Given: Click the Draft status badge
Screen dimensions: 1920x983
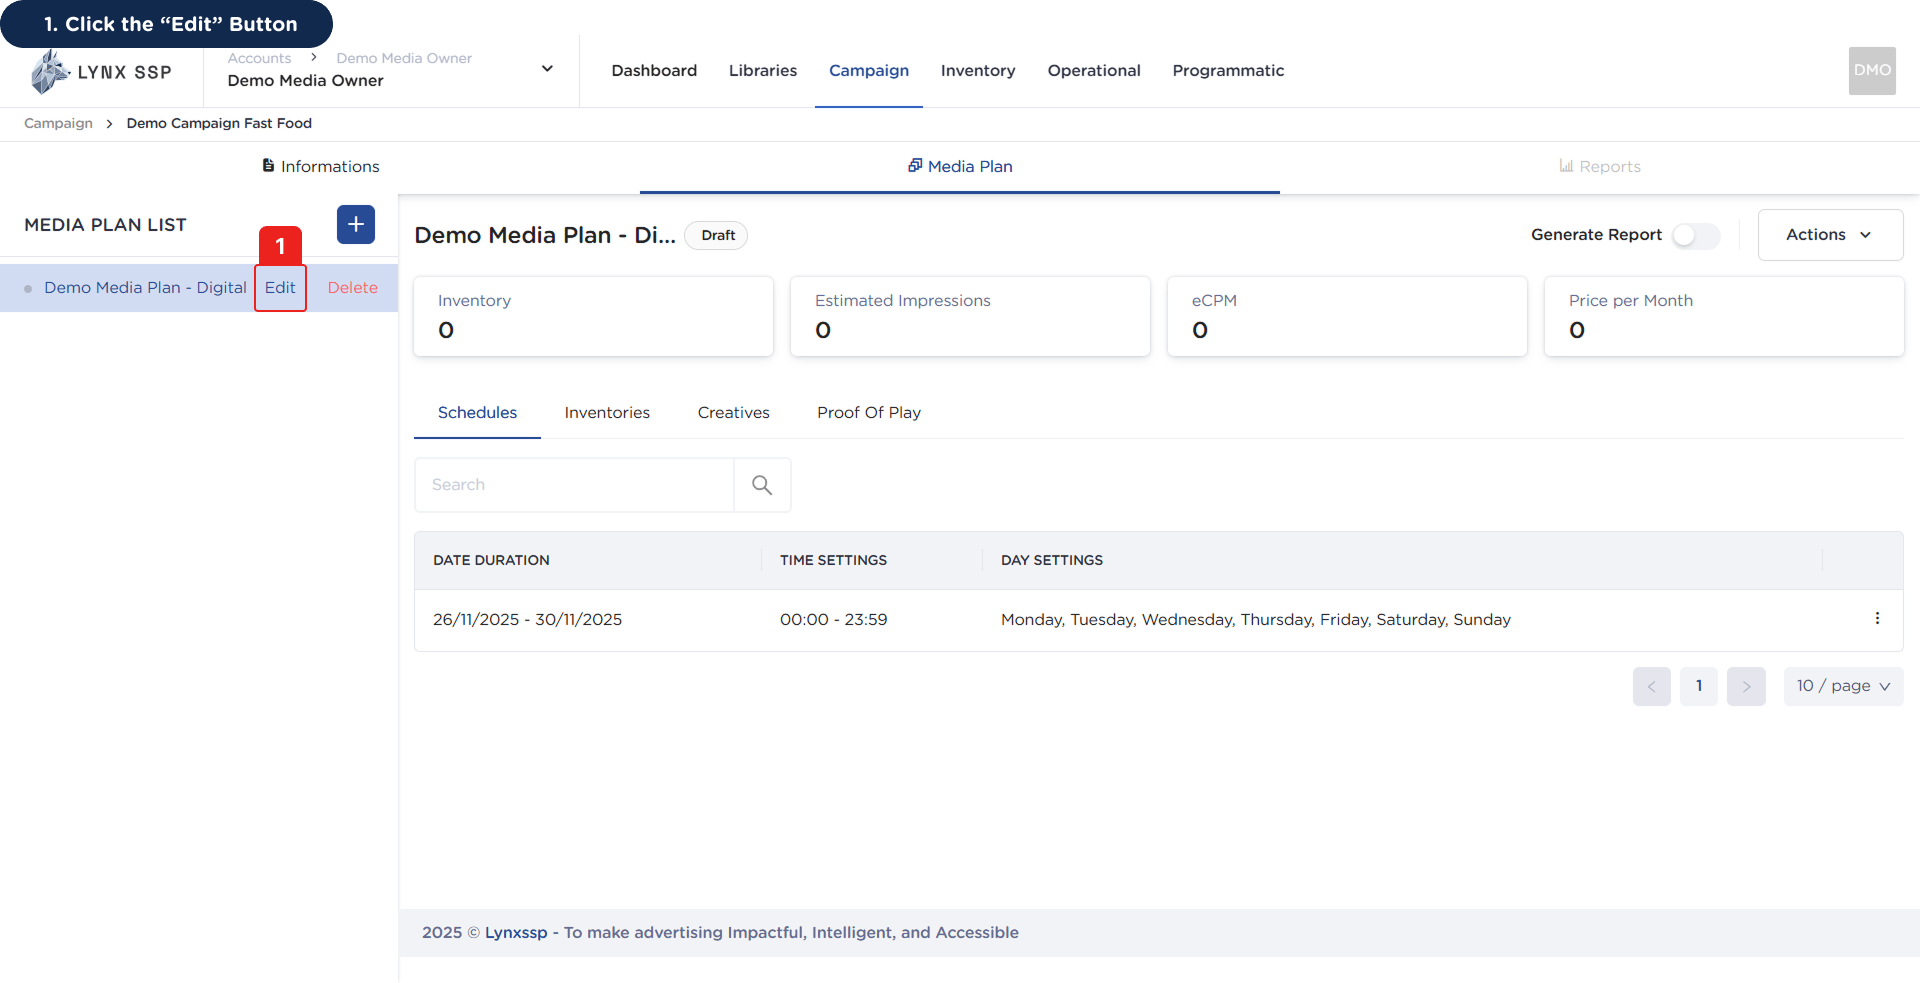Looking at the screenshot, I should point(717,235).
